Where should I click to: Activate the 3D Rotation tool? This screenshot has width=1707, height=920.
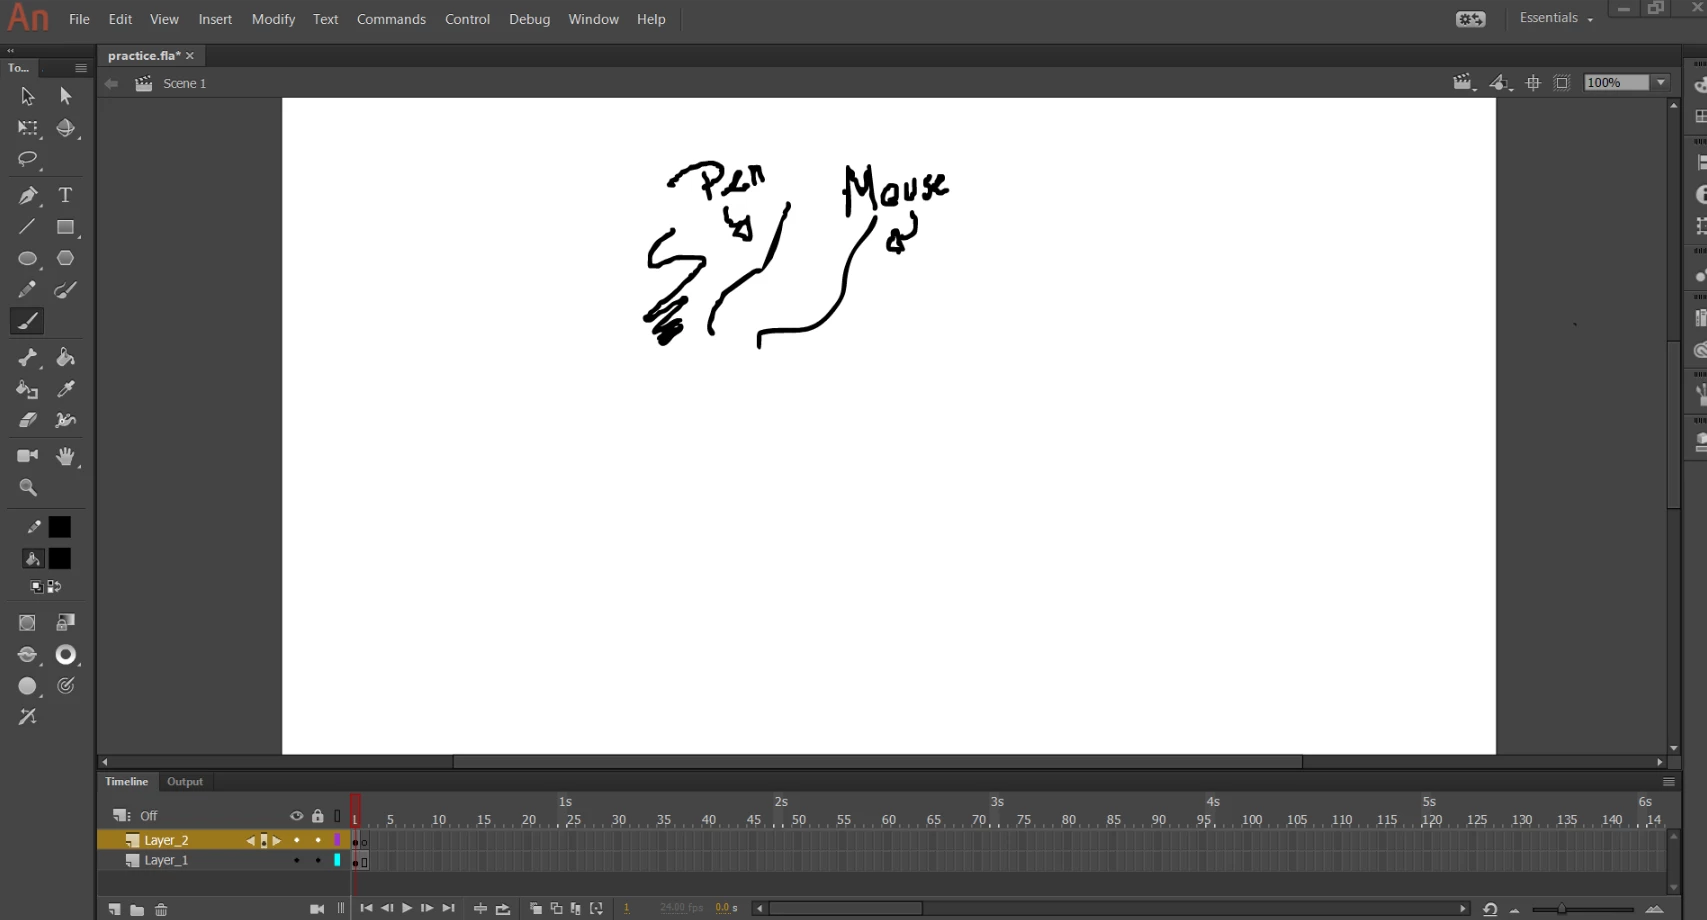click(65, 128)
